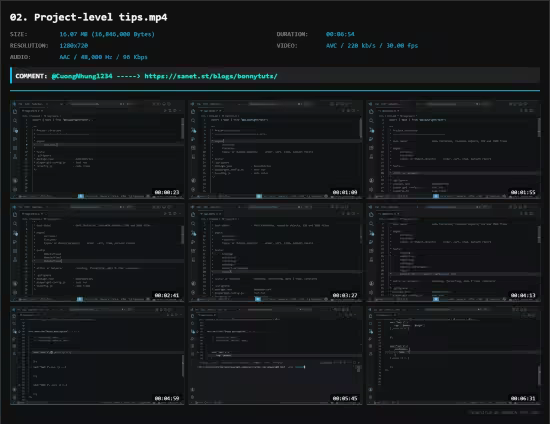Open the thumbnail stamped 00:04:59
Screen dimensions: 550x424
coord(97,356)
